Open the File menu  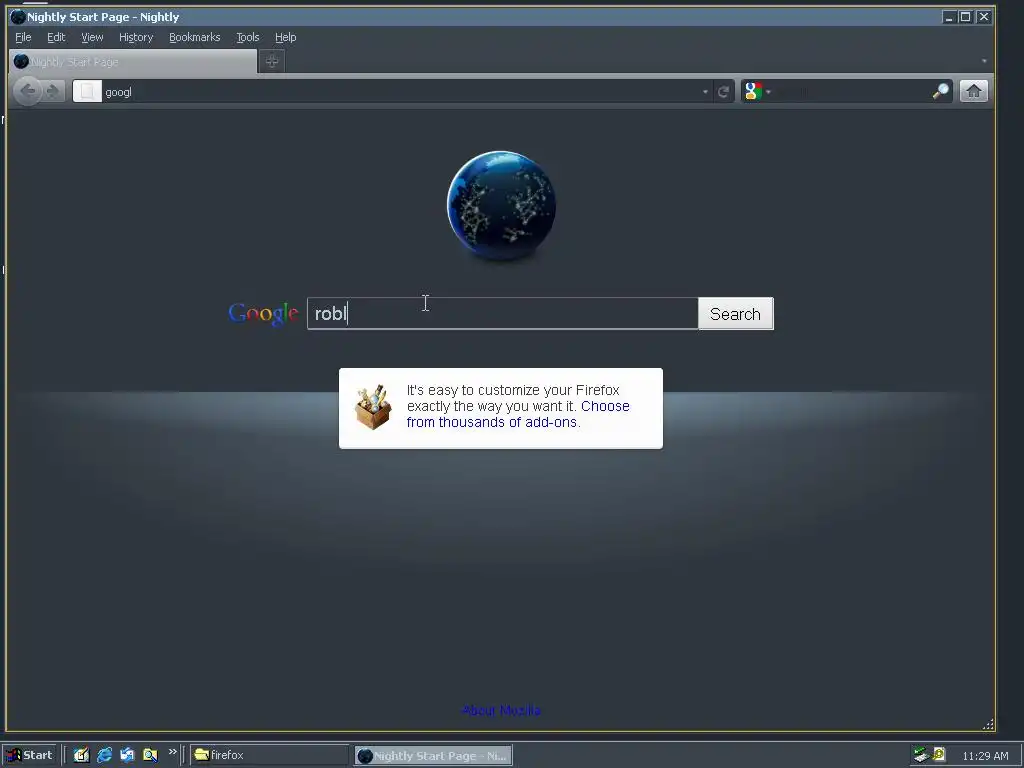point(23,37)
